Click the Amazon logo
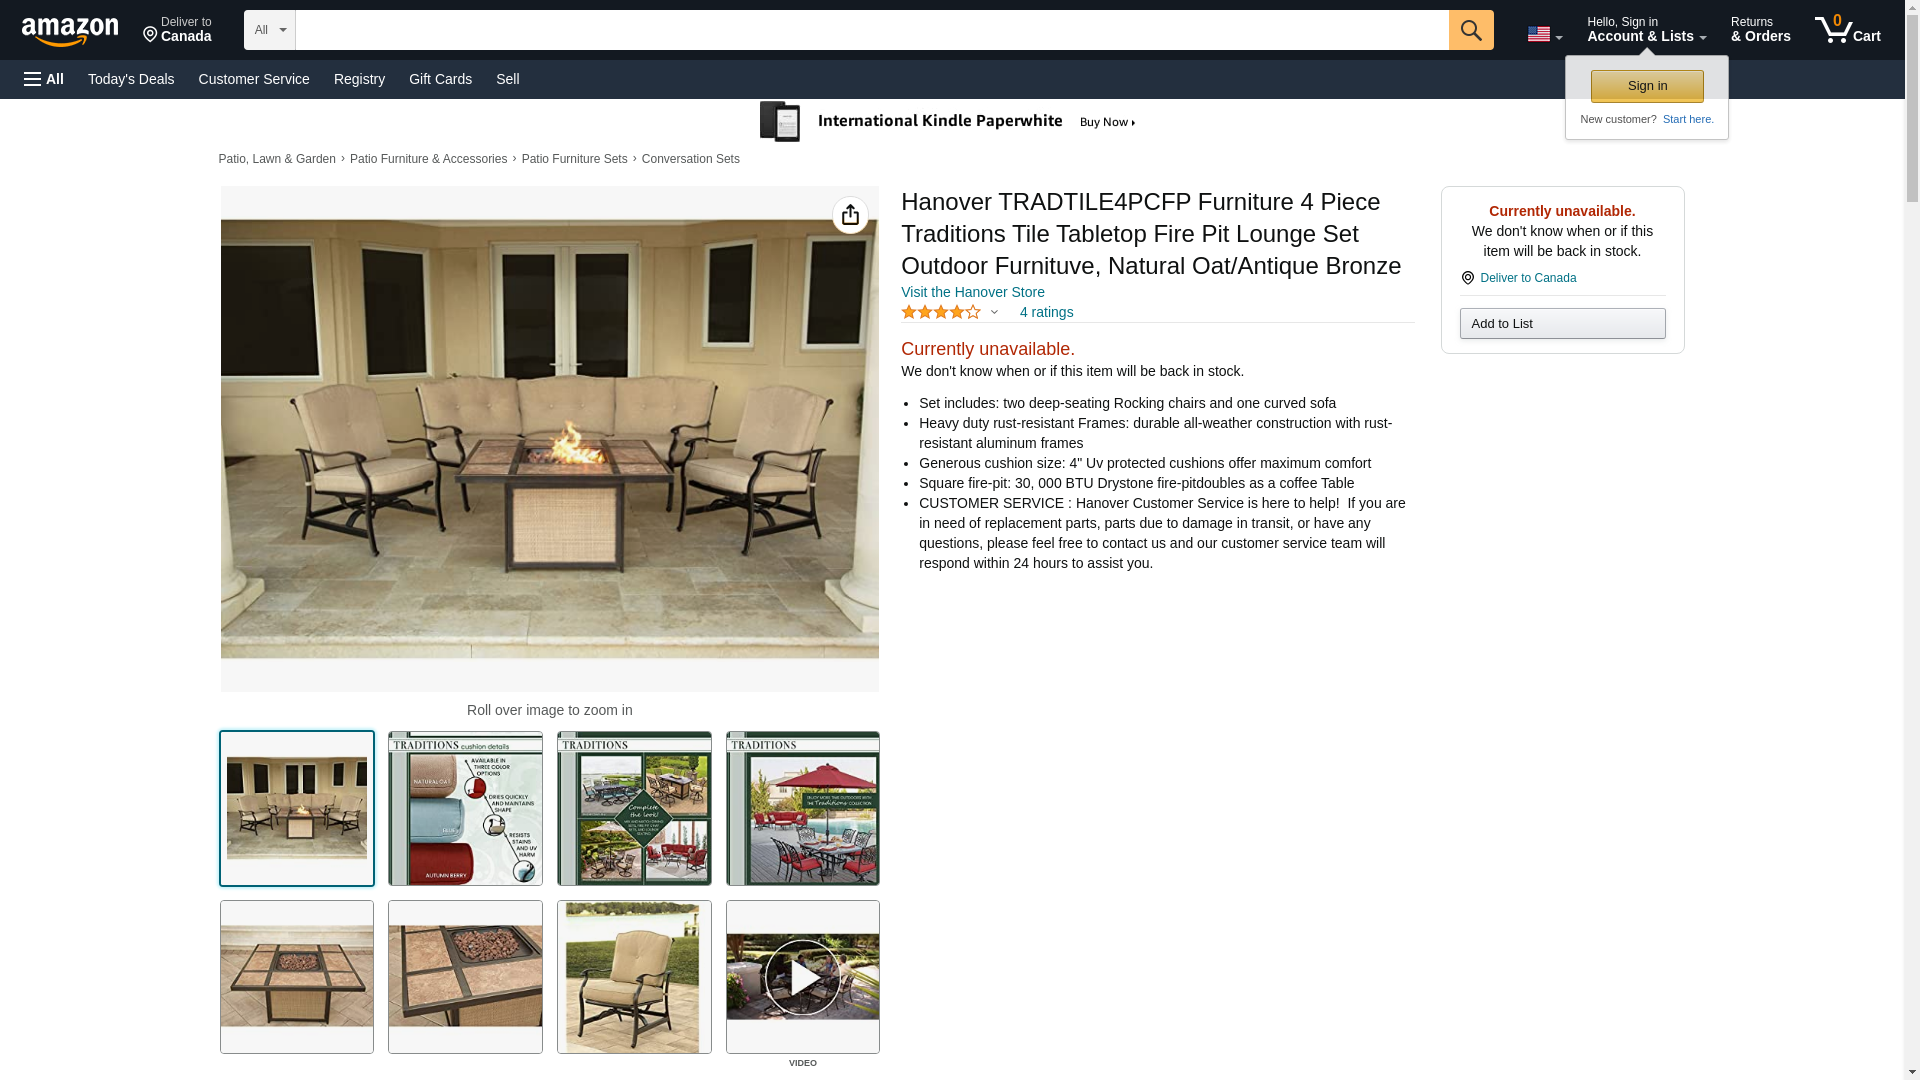 pyautogui.click(x=70, y=31)
